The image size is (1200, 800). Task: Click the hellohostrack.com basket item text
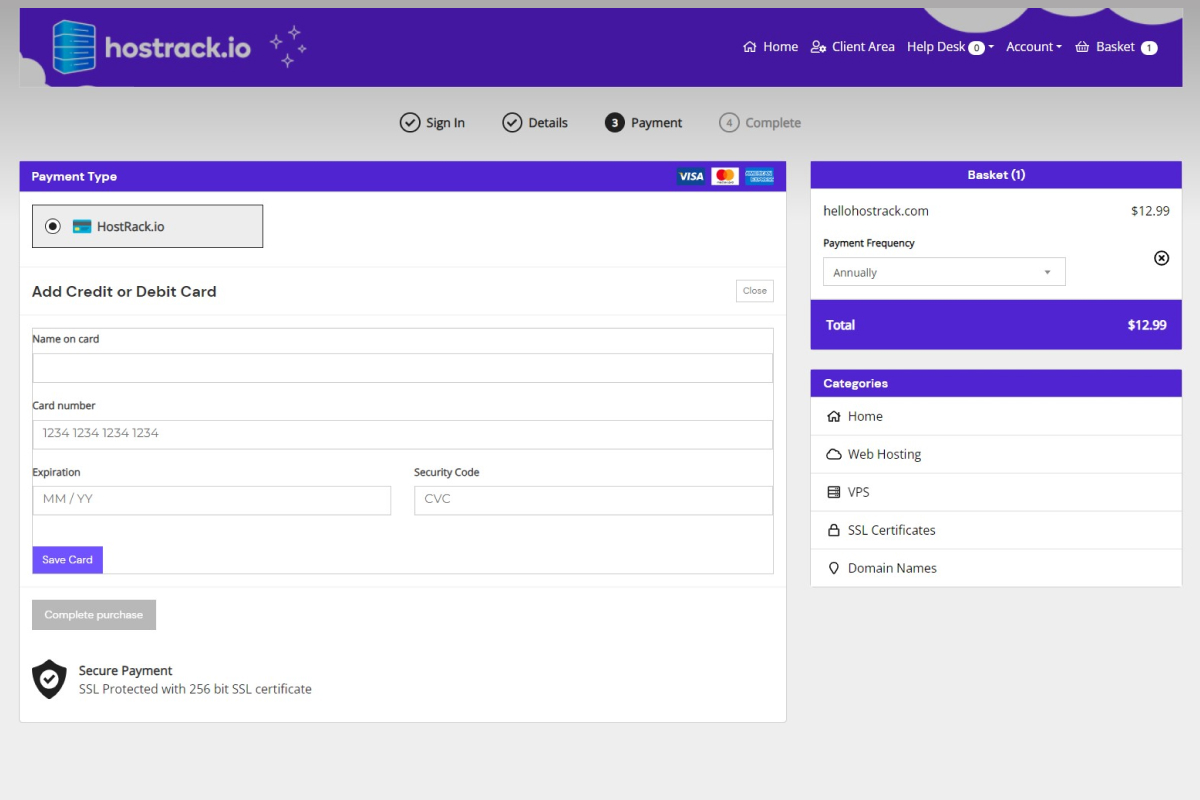click(x=876, y=211)
